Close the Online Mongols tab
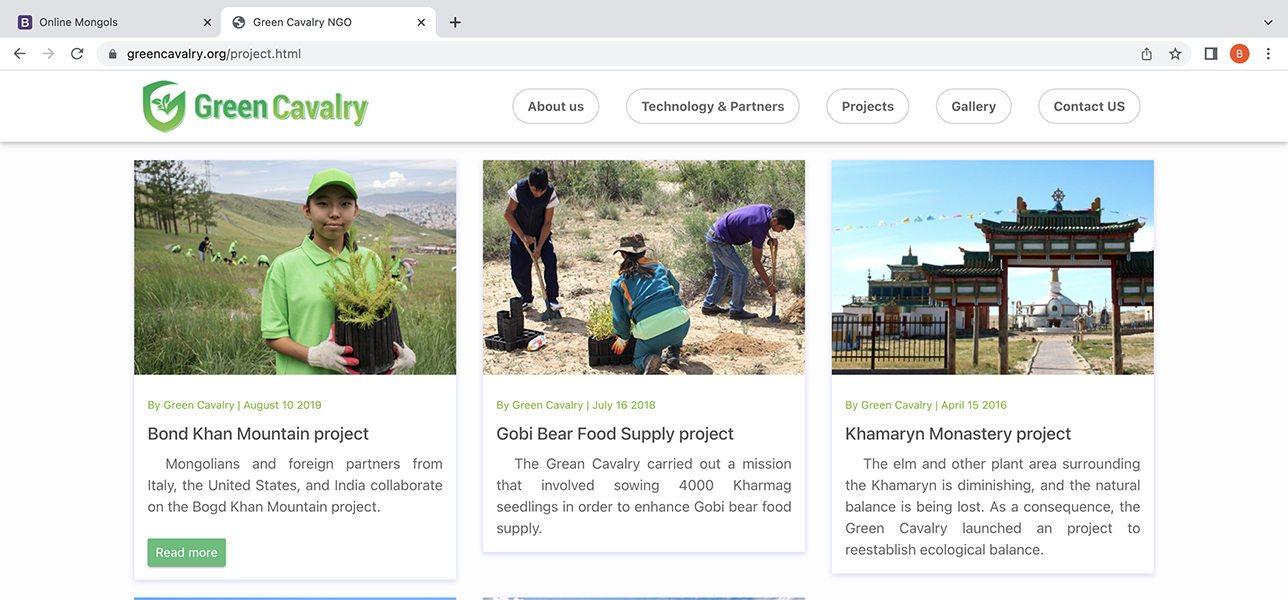 tap(207, 22)
